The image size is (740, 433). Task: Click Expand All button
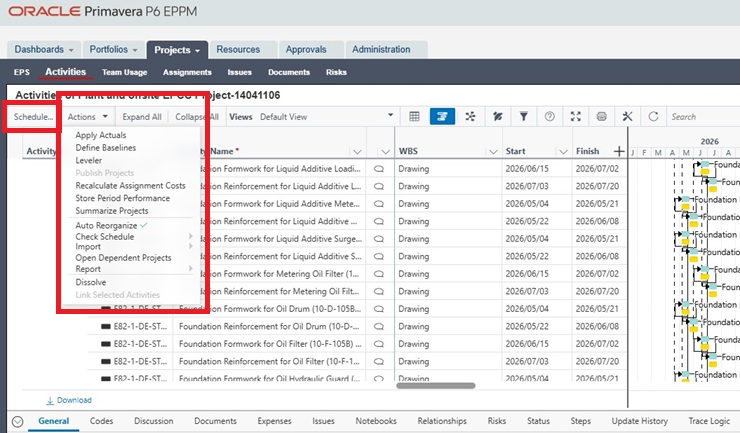[142, 117]
